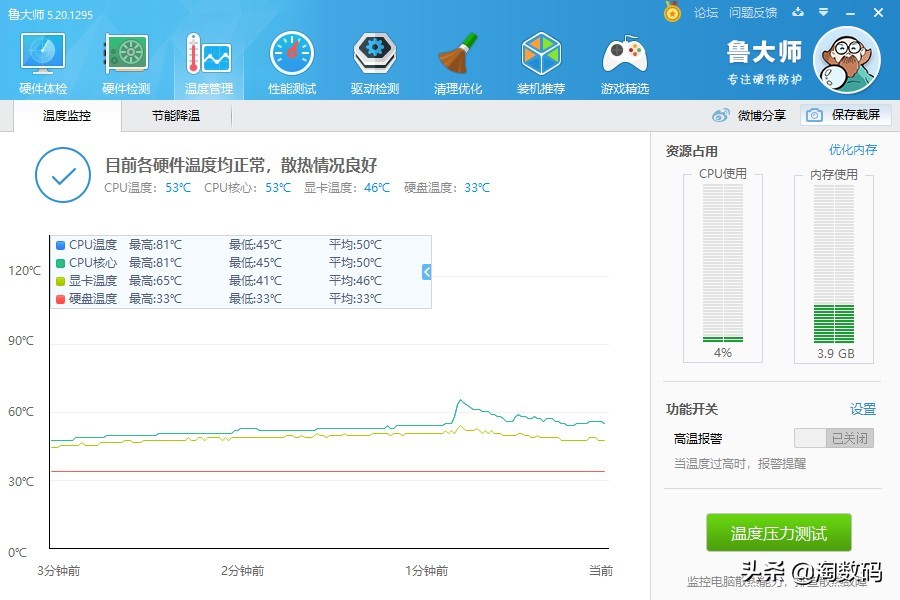The width and height of the screenshot is (900, 600).
Task: Toggle the blue CPU温度 legend marker
Action: click(x=62, y=244)
